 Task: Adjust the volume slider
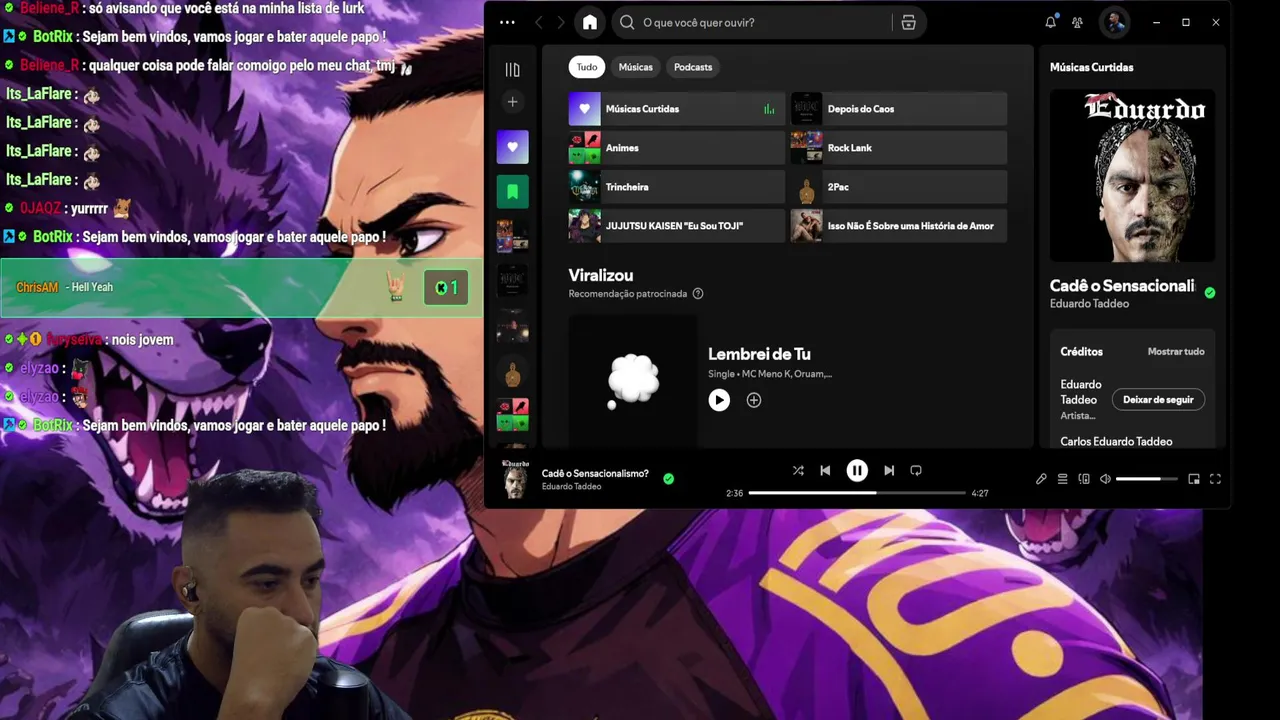tap(1147, 479)
